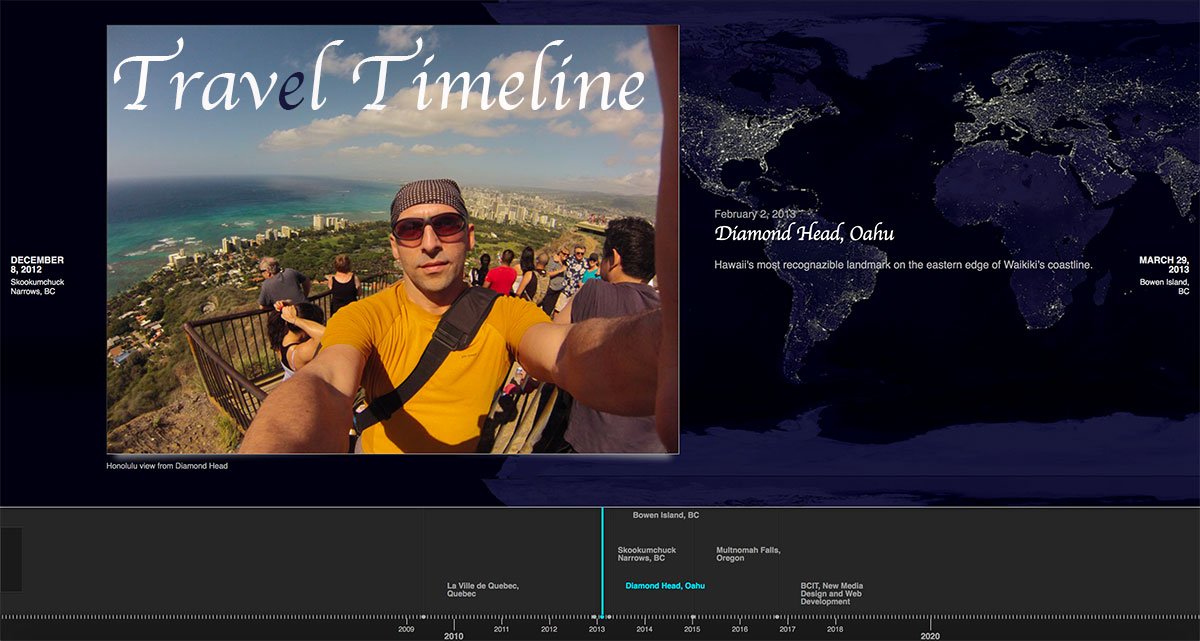
Task: Click the 'February 2, 2013' date text
Action: coord(755,214)
